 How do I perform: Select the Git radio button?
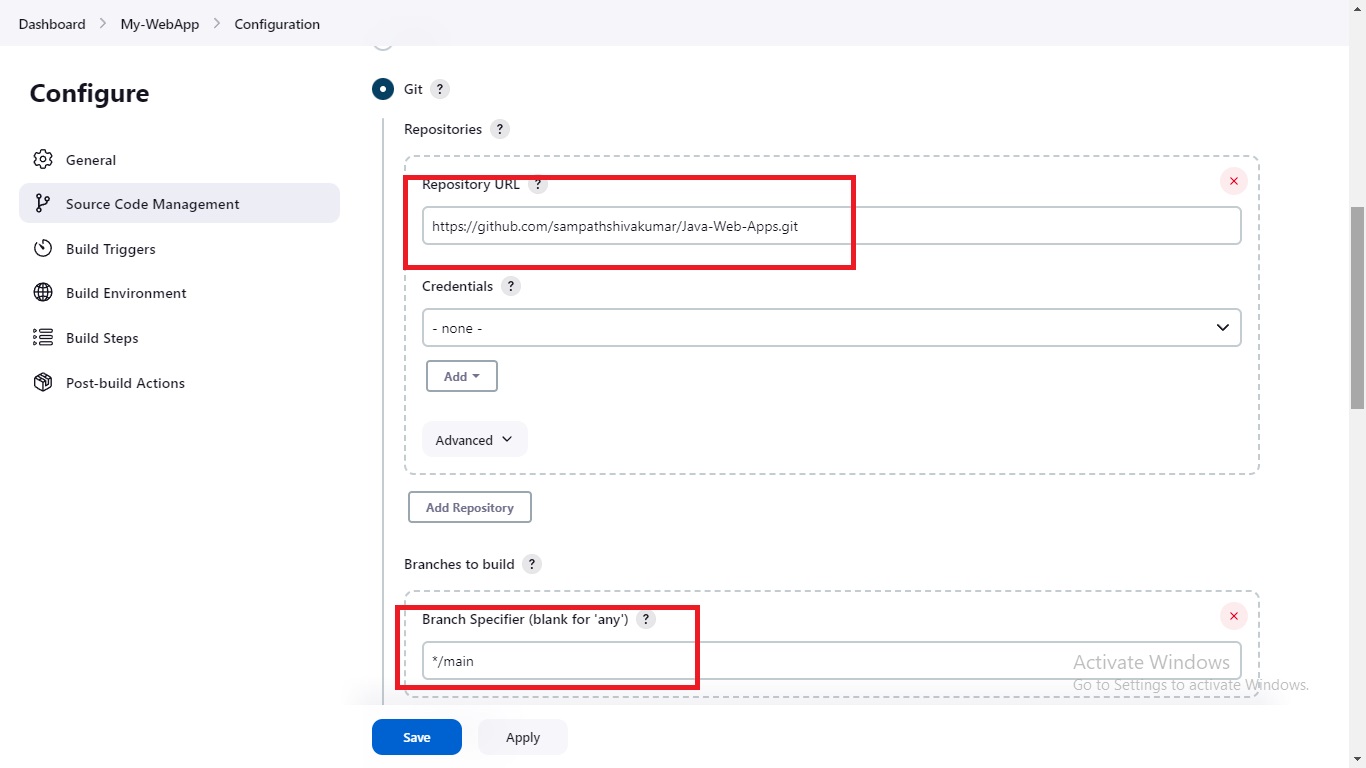click(383, 89)
